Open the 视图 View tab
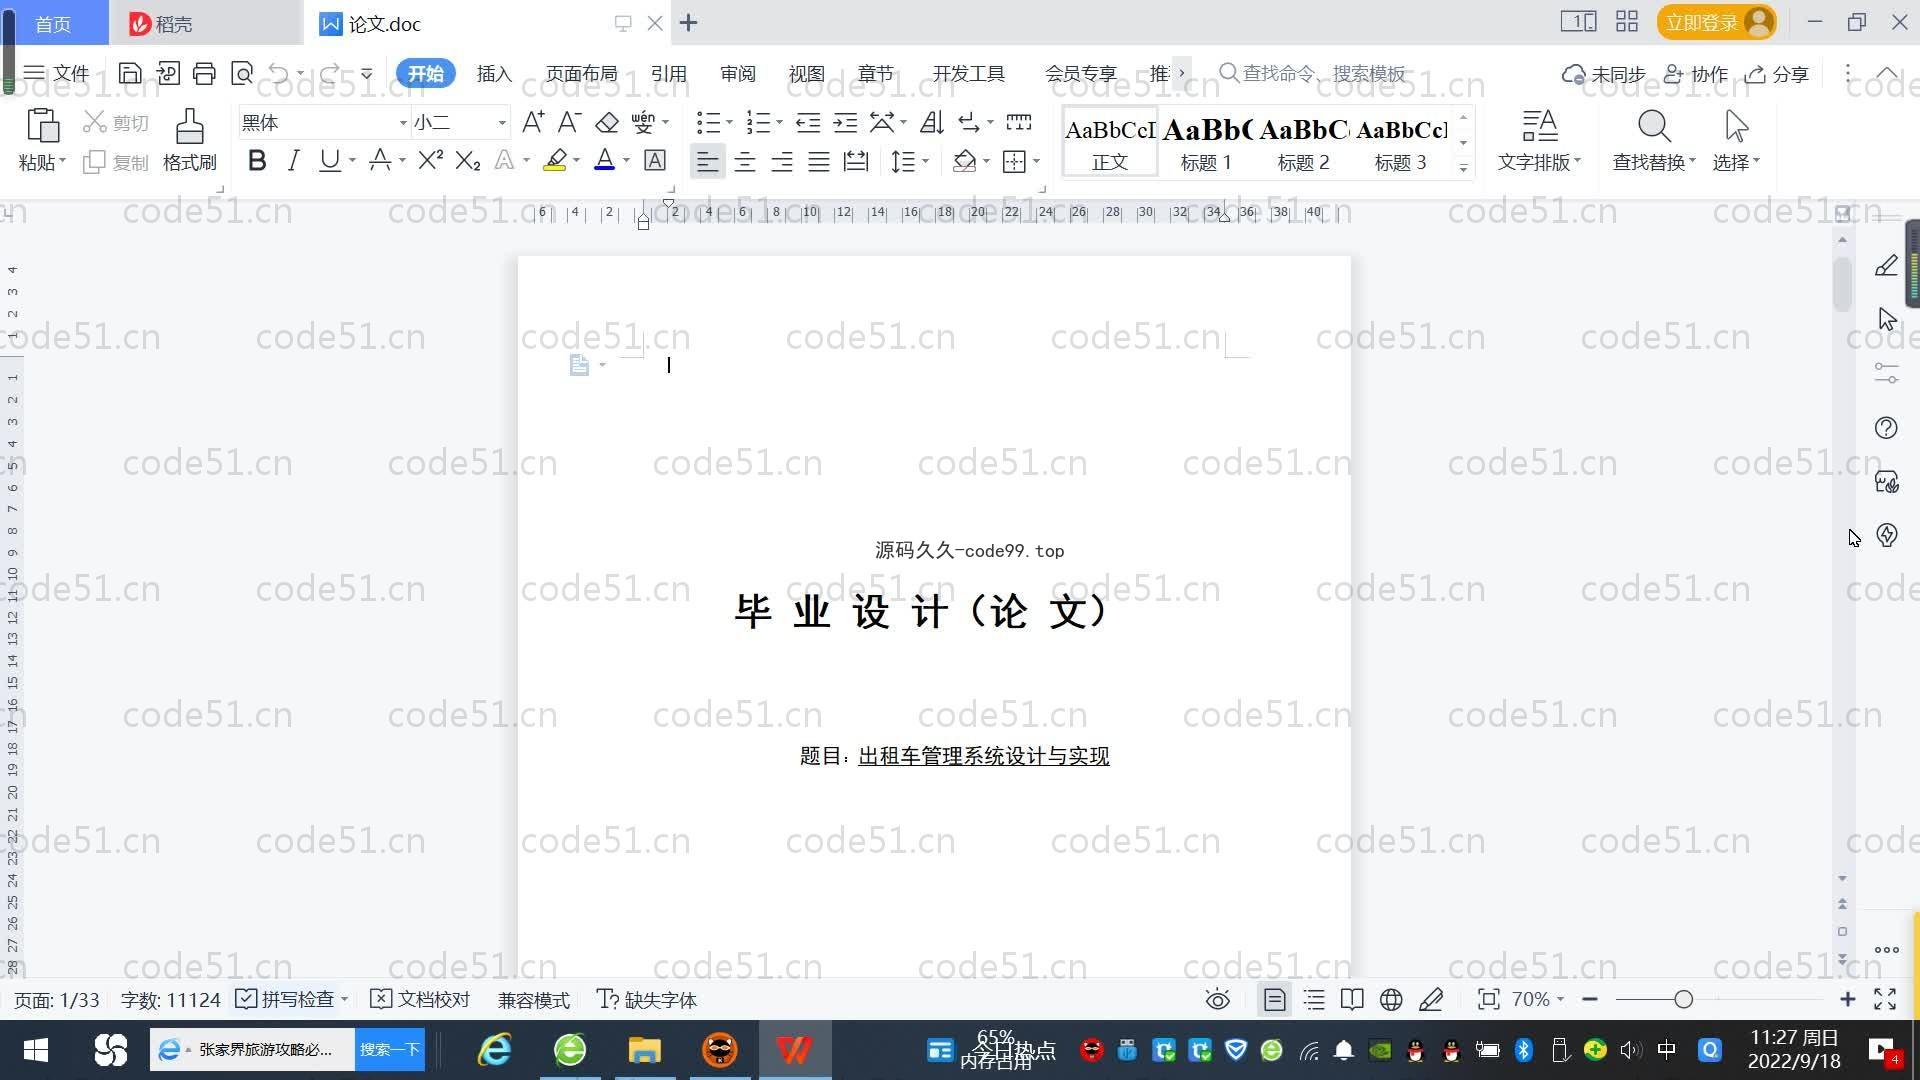Screen dimensions: 1920x1080 point(807,73)
